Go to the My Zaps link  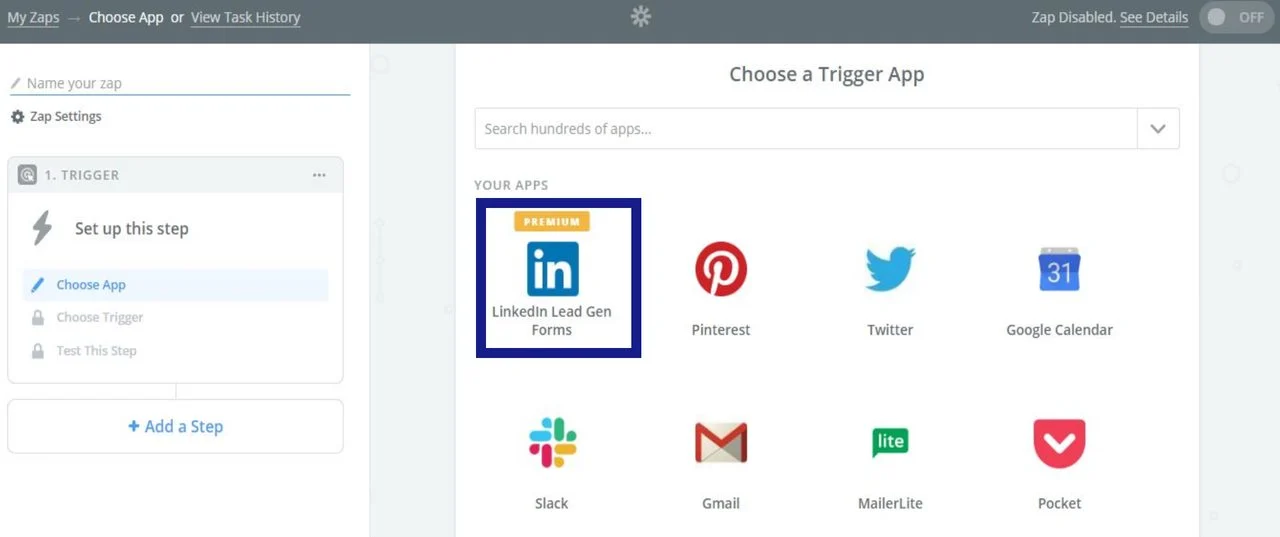point(33,18)
